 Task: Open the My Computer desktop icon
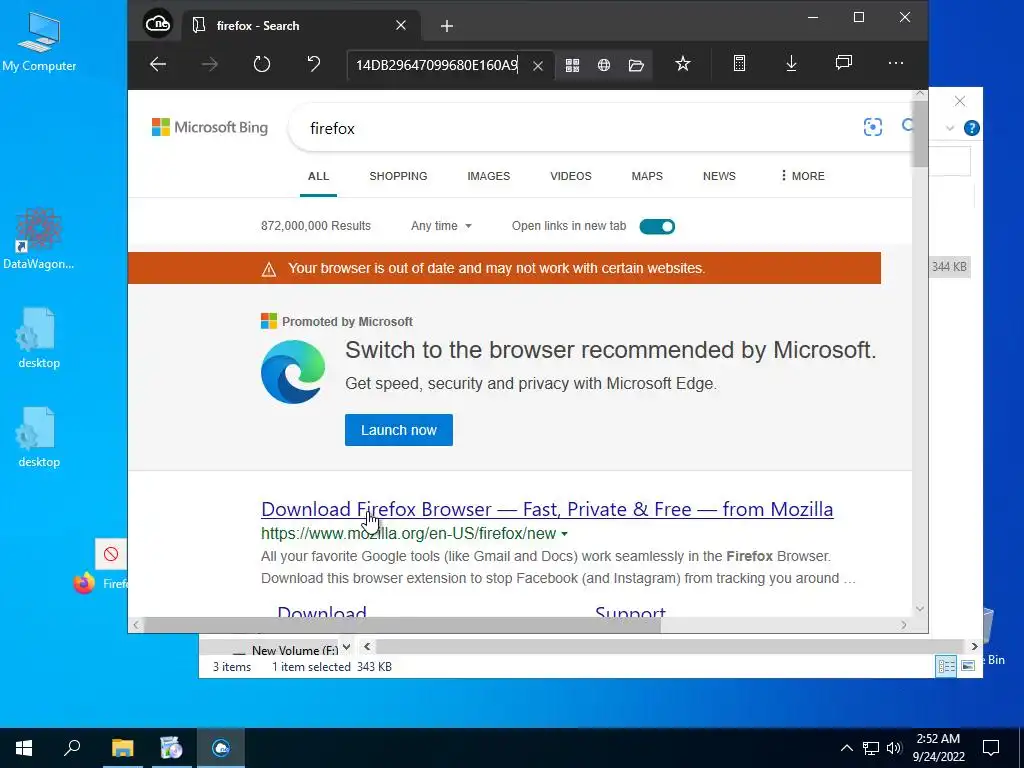pyautogui.click(x=39, y=42)
